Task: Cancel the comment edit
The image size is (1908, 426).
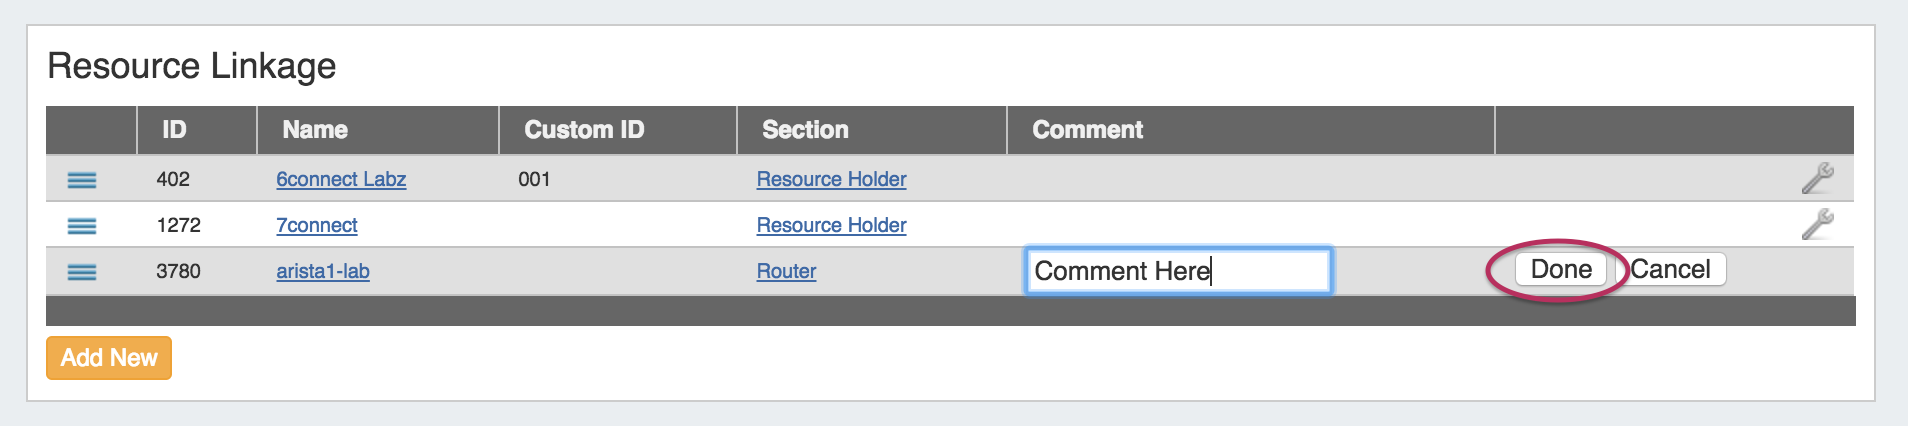Action: 1671,270
